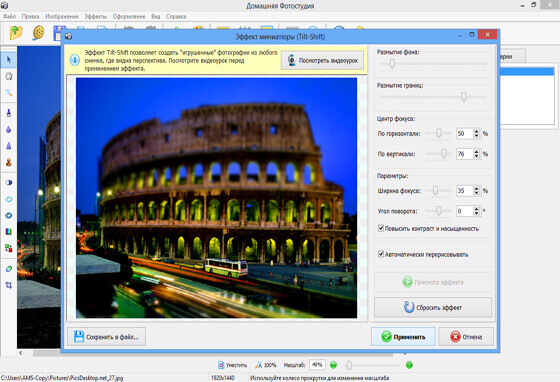Click the 'Масштаб' field showing 49%
The width and height of the screenshot is (560, 382).
click(317, 365)
